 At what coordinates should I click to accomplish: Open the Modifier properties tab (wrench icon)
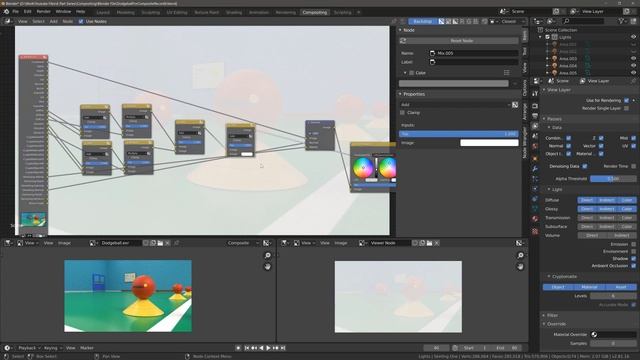tap(535, 169)
